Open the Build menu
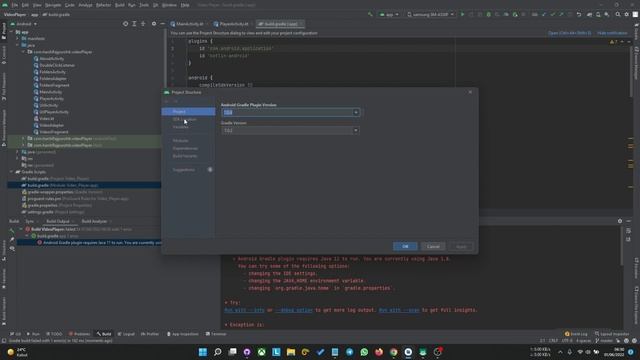640x360 pixels. [x=120, y=5]
